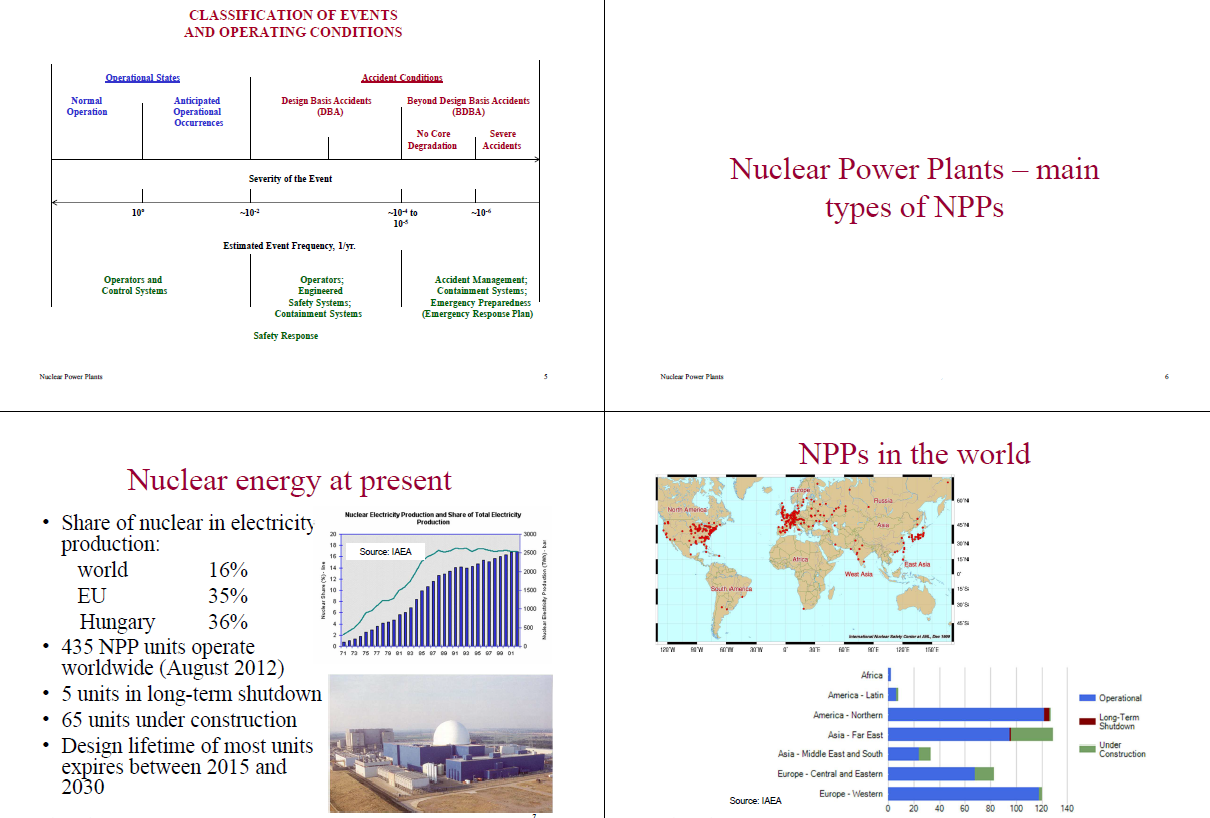Click the "Russia" label on world map
The height and width of the screenshot is (818, 1210).
click(x=883, y=499)
